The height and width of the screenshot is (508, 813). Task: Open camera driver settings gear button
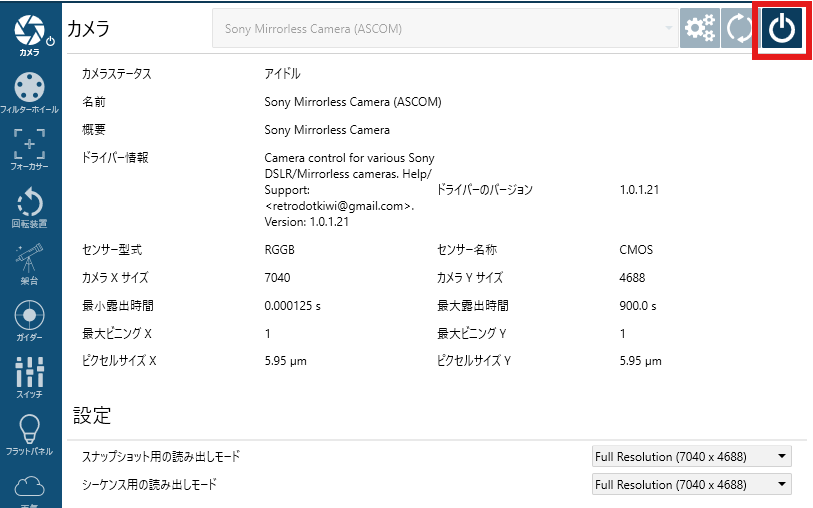[x=699, y=29]
